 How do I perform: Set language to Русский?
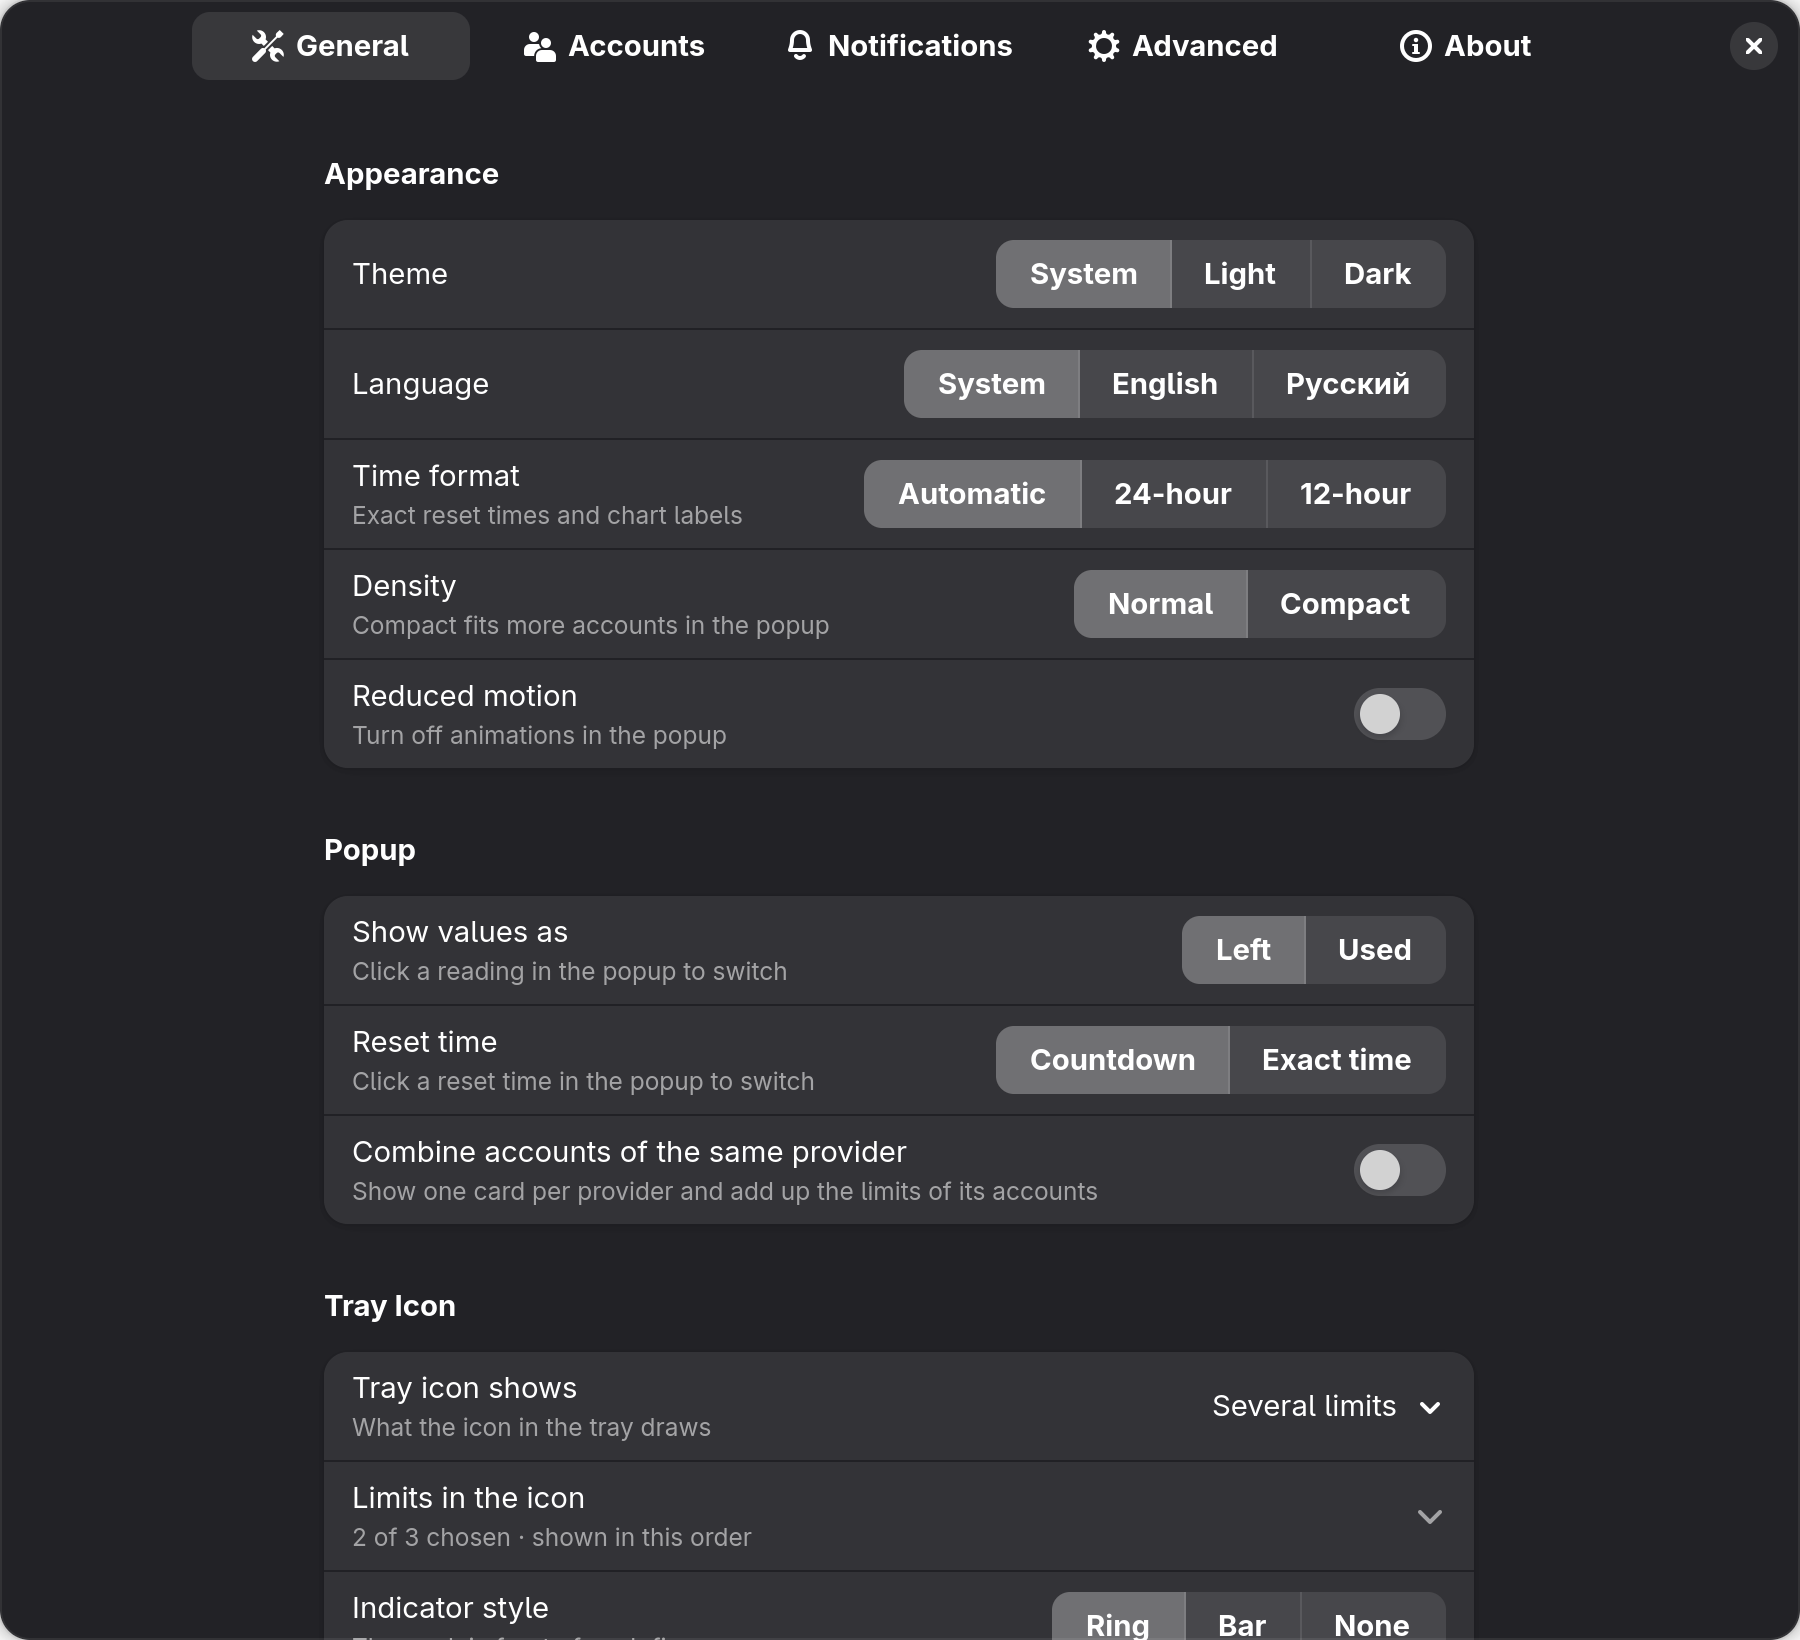(1349, 384)
